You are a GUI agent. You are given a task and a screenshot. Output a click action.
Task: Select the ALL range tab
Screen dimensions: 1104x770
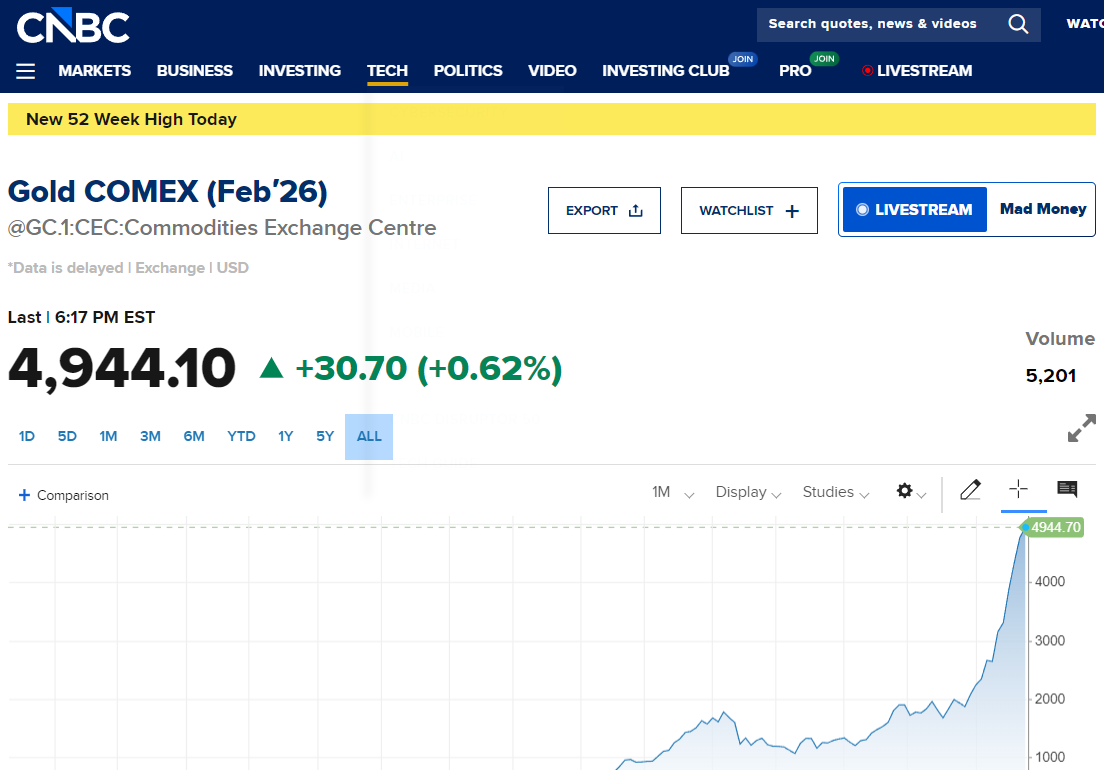(x=369, y=436)
